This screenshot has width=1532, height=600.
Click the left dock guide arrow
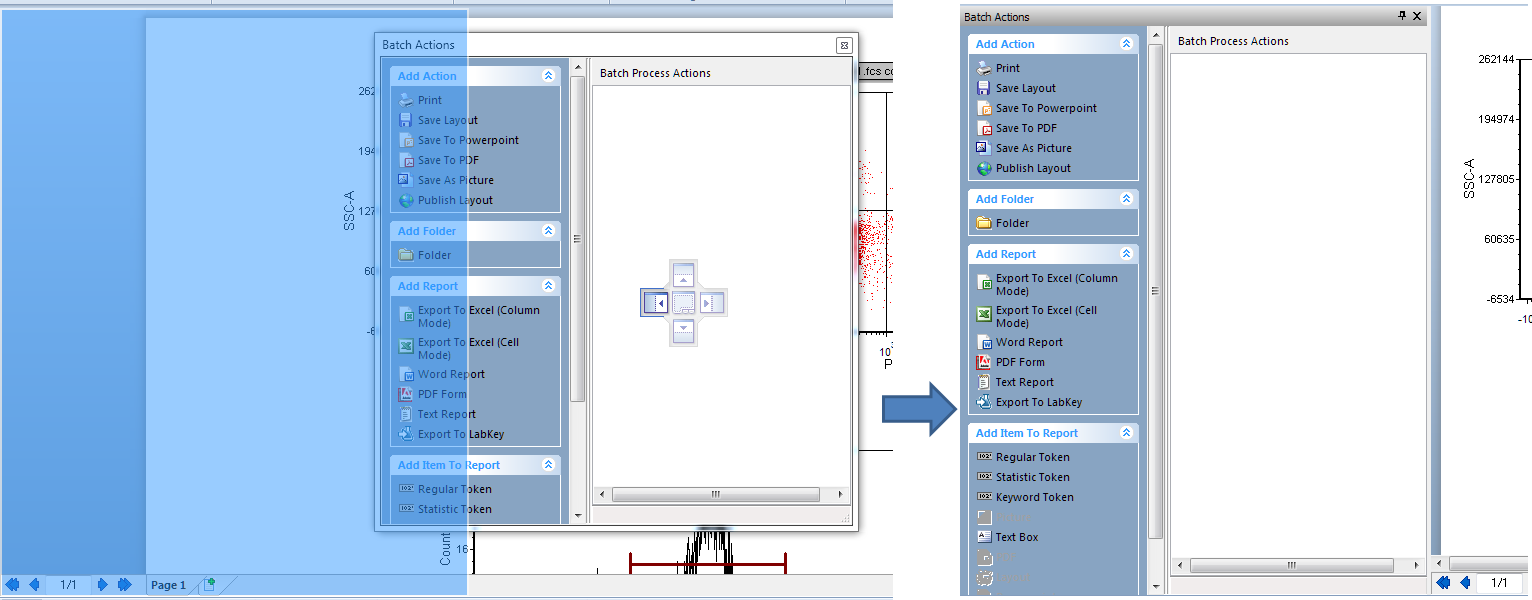[655, 302]
